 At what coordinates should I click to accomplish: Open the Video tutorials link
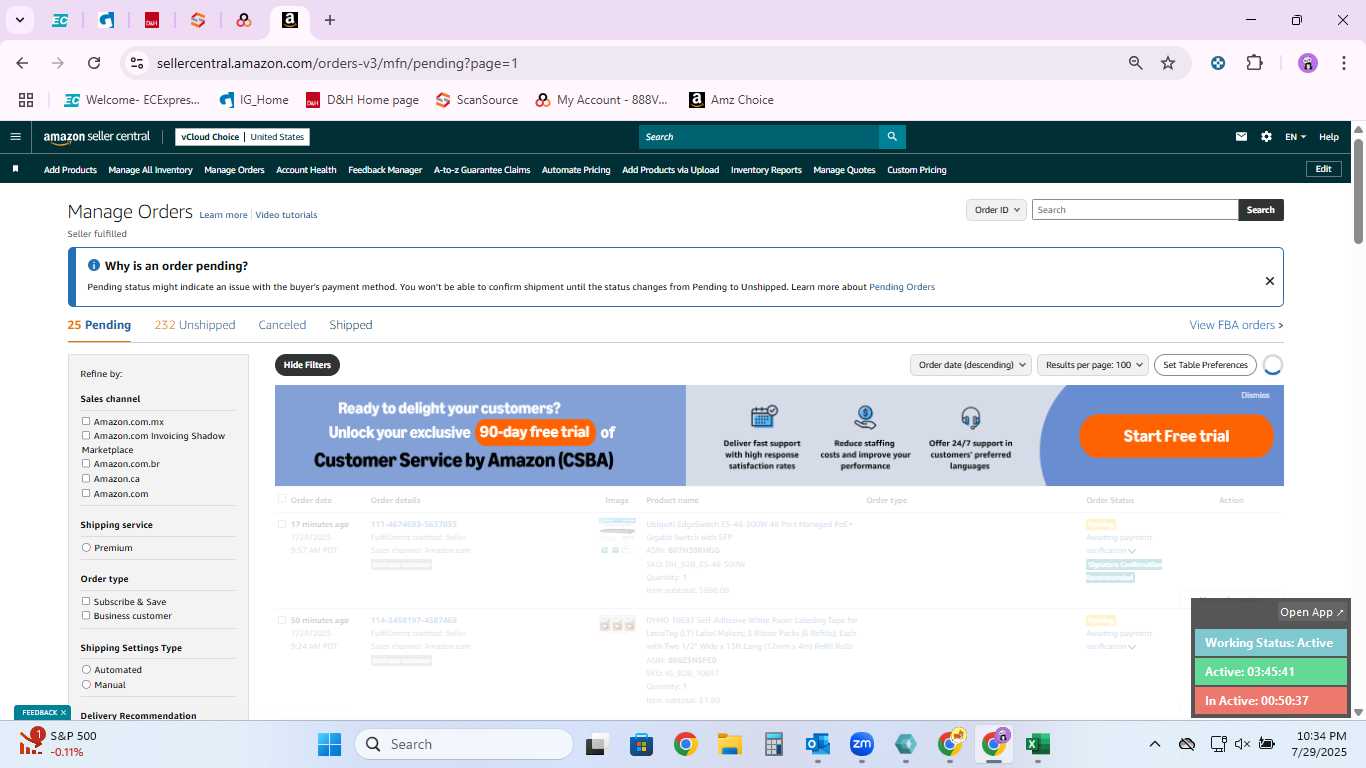286,215
